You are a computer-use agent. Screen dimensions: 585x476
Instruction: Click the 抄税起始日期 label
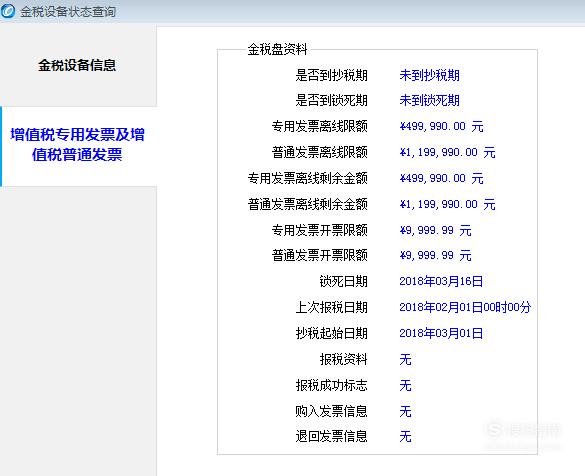click(331, 333)
